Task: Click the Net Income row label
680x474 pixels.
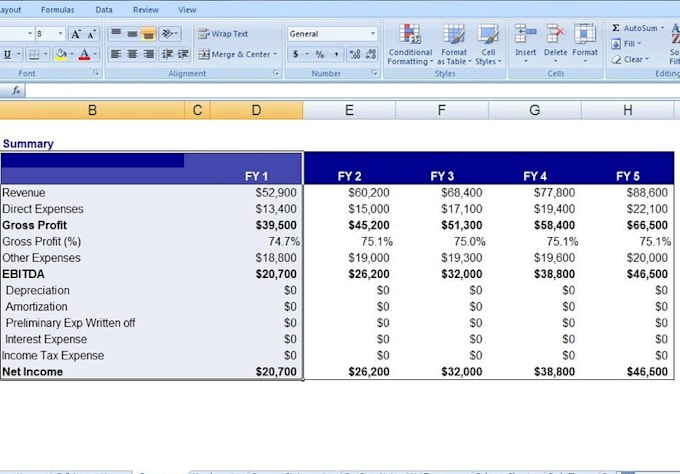Action: 33,372
